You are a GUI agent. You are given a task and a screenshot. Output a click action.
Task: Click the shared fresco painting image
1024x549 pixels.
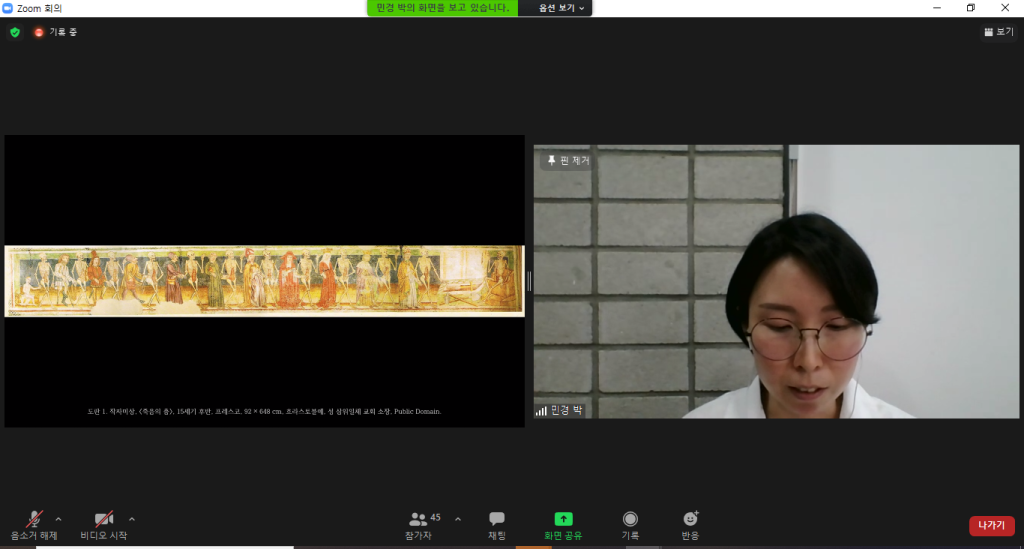264,281
